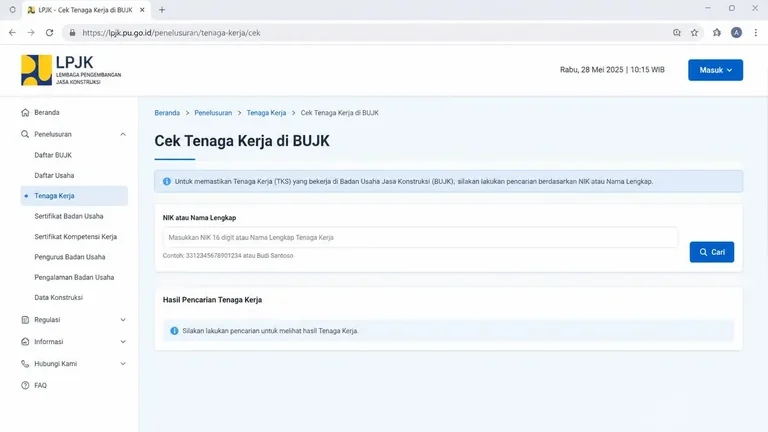Open the Masuk login dropdown
This screenshot has width=768, height=432.
coord(715,70)
